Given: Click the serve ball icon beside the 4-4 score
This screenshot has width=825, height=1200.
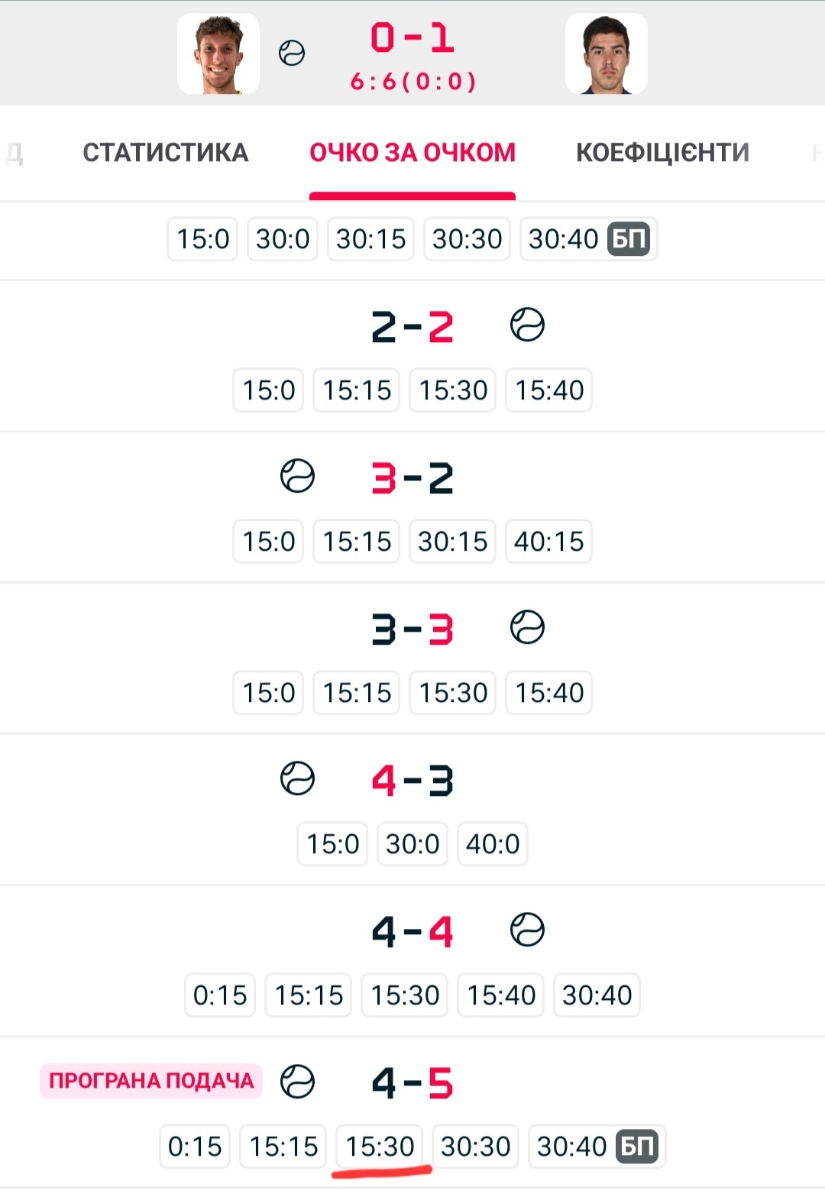Looking at the screenshot, I should coord(527,931).
